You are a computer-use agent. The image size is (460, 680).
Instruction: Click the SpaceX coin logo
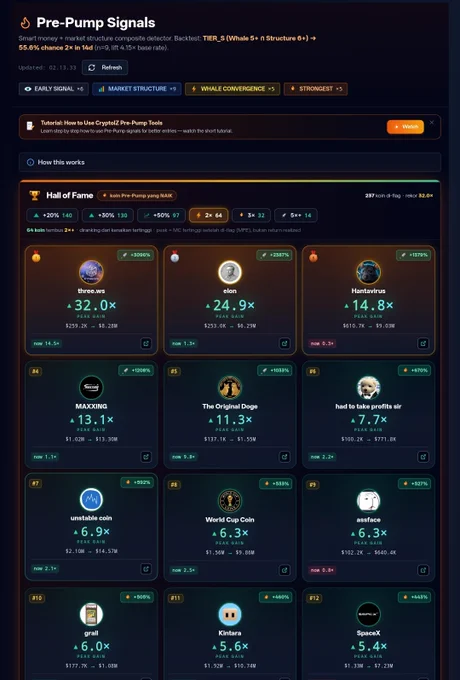pos(369,614)
